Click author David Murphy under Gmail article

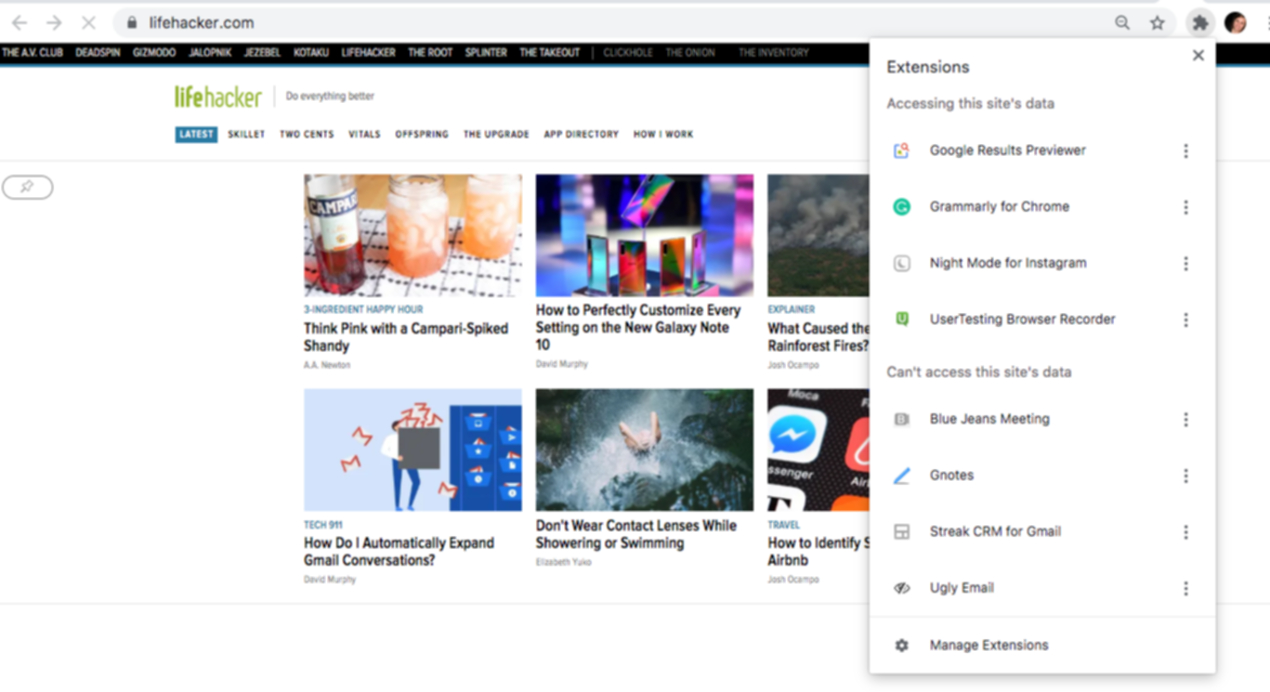point(330,579)
